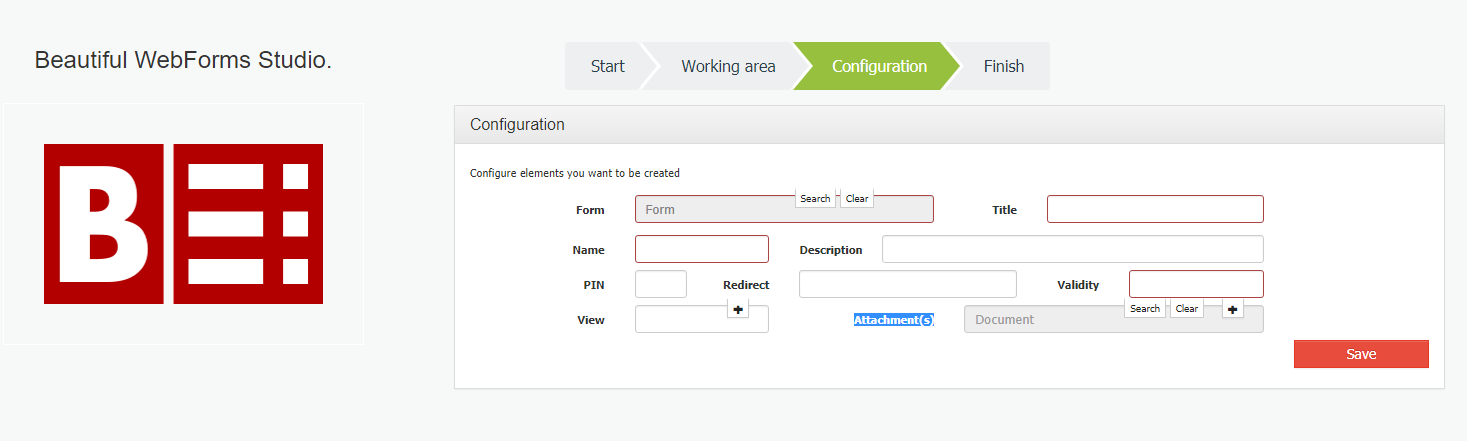1467x441 pixels.
Task: Focus the Description input field
Action: pyautogui.click(x=1072, y=249)
